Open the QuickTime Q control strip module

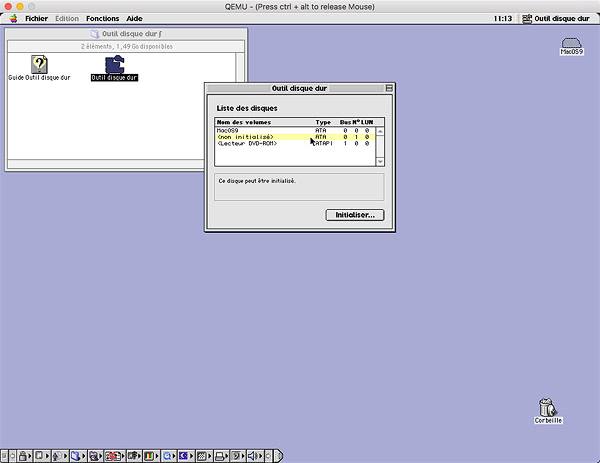coord(169,456)
